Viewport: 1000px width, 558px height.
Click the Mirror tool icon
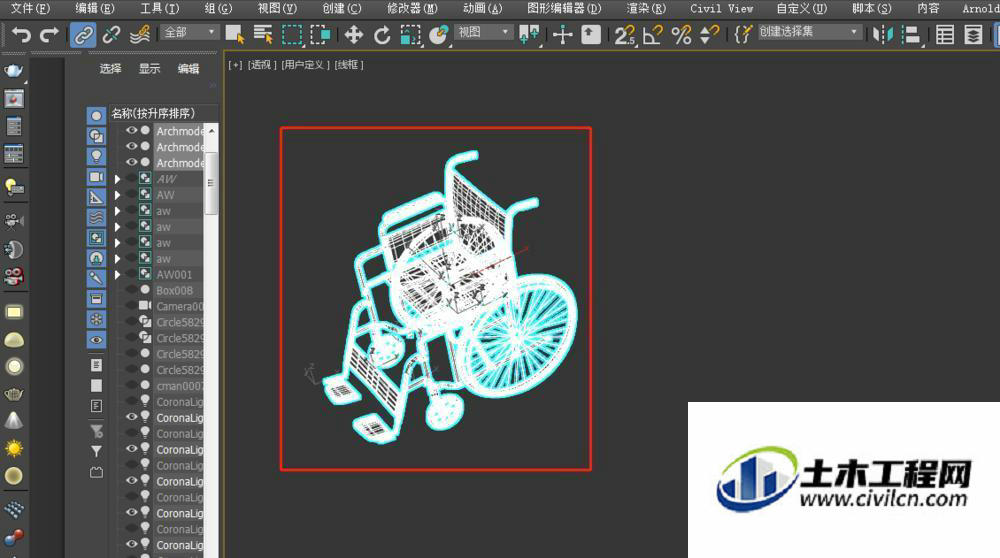(883, 34)
